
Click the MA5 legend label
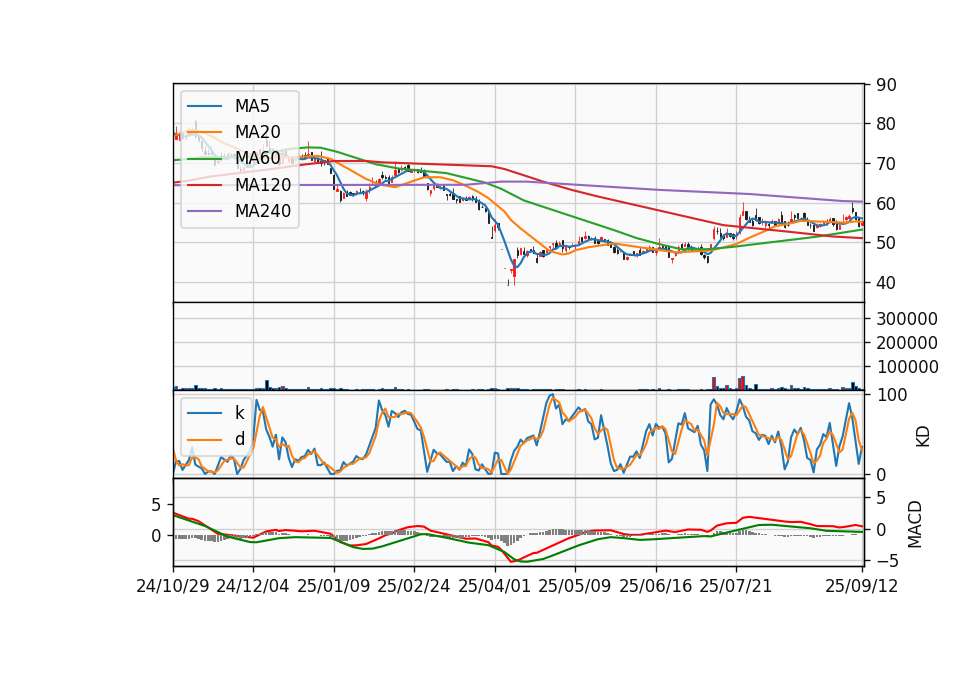pyautogui.click(x=252, y=106)
